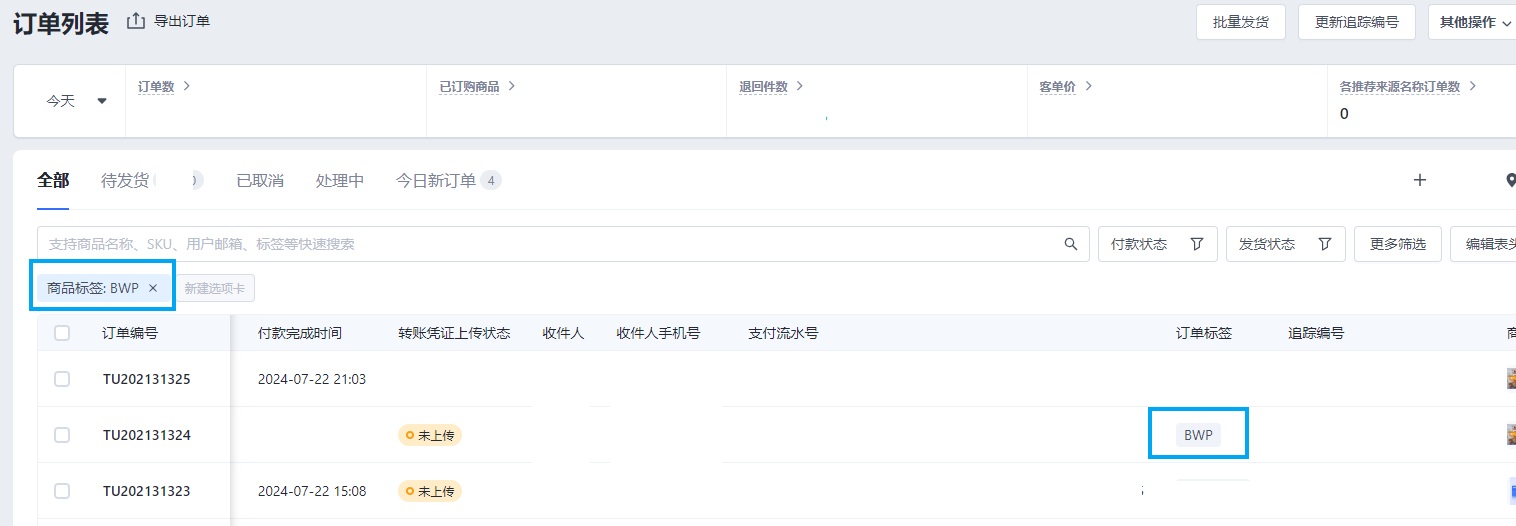The height and width of the screenshot is (526, 1516).
Task: Click the 收件人 column header
Action: tap(563, 333)
